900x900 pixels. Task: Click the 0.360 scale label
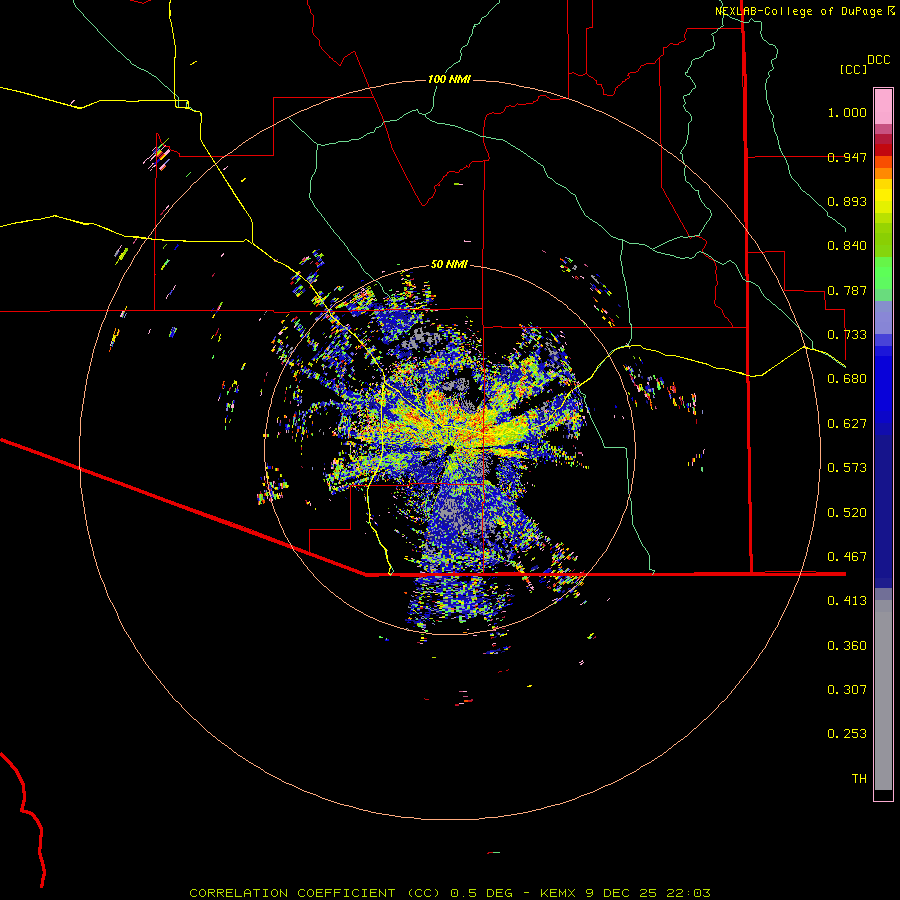[847, 646]
